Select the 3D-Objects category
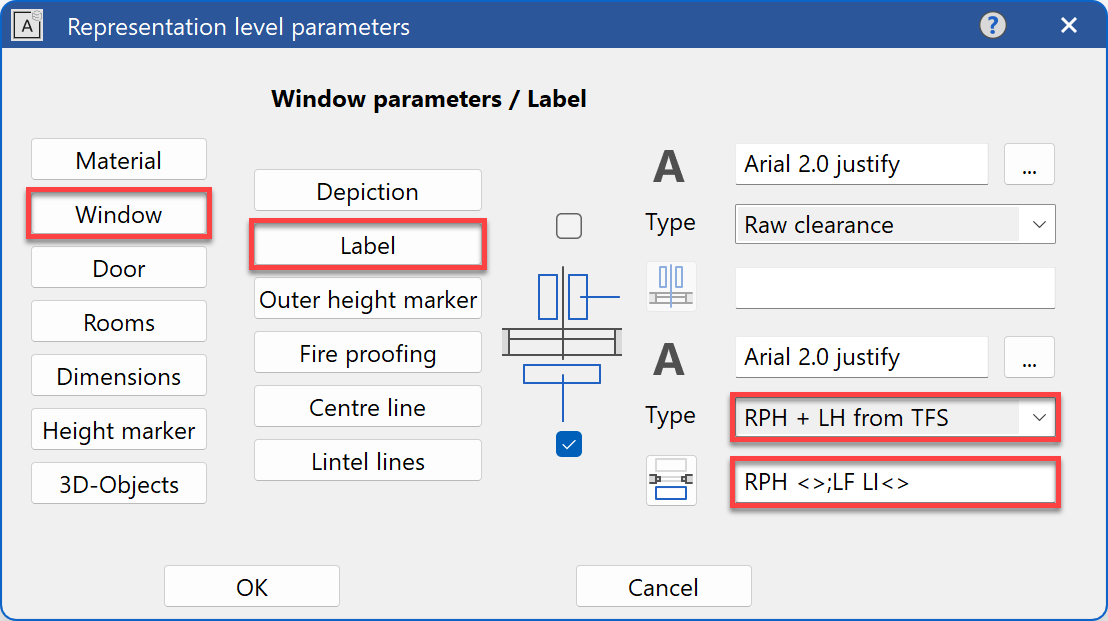 (118, 483)
